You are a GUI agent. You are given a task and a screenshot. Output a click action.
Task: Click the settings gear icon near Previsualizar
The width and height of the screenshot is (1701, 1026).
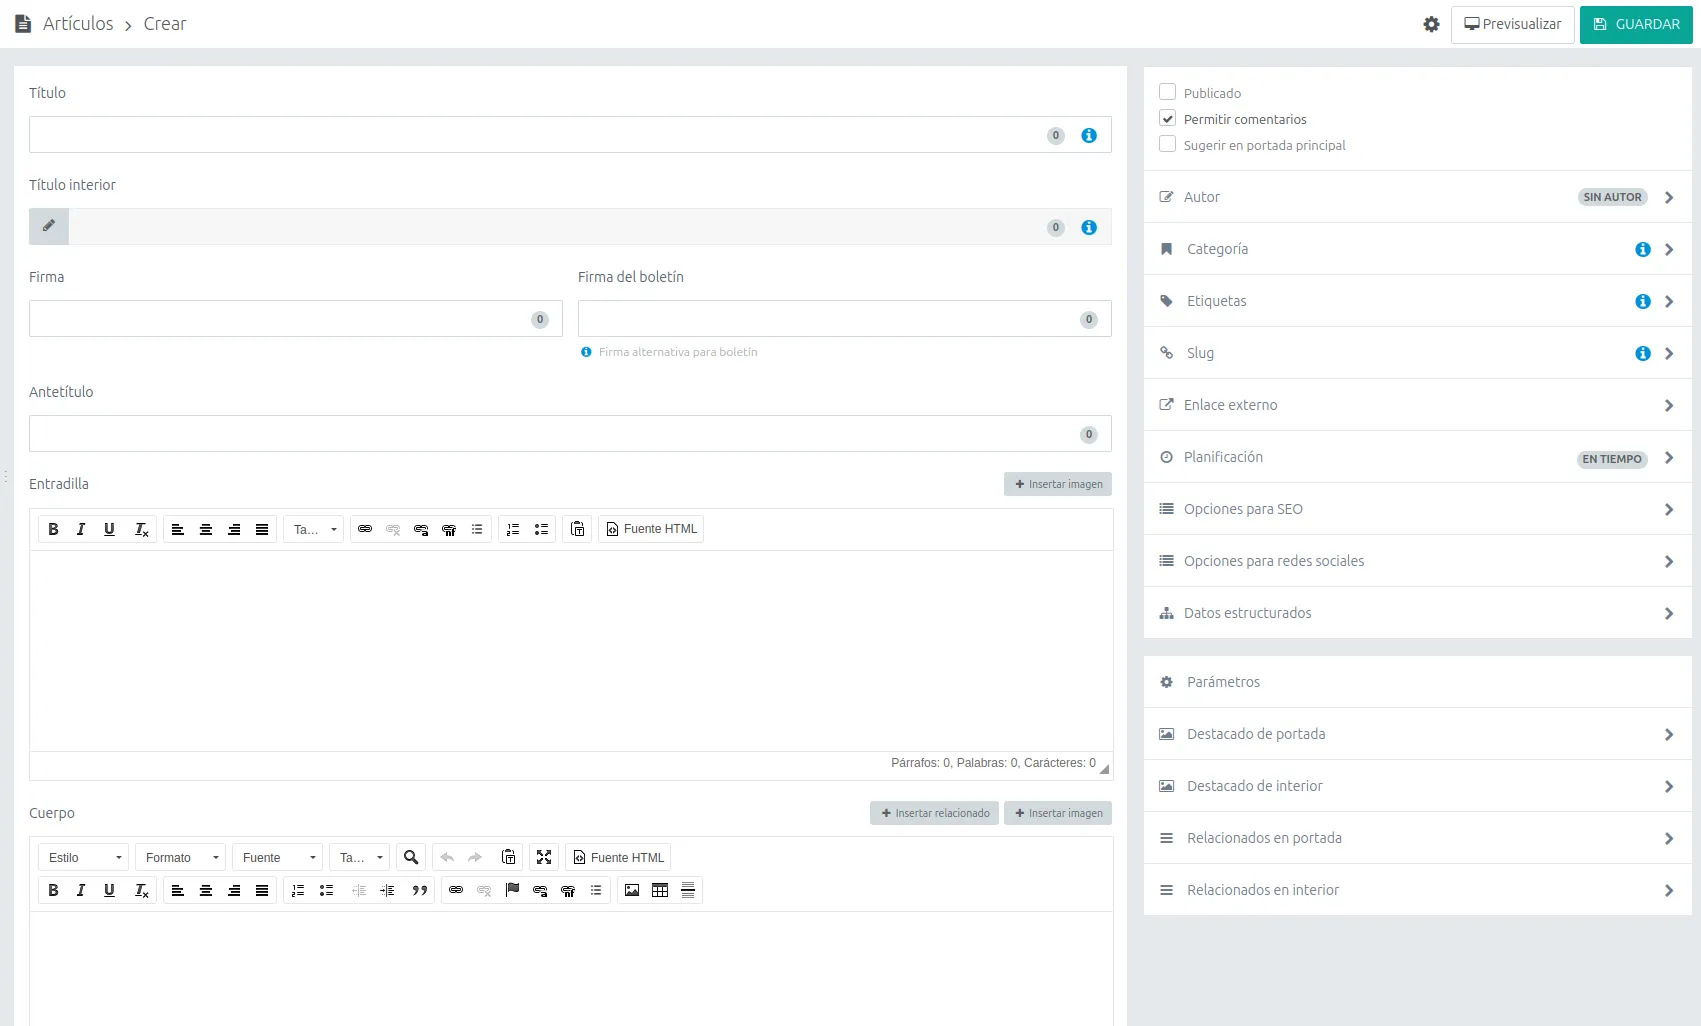pos(1431,24)
